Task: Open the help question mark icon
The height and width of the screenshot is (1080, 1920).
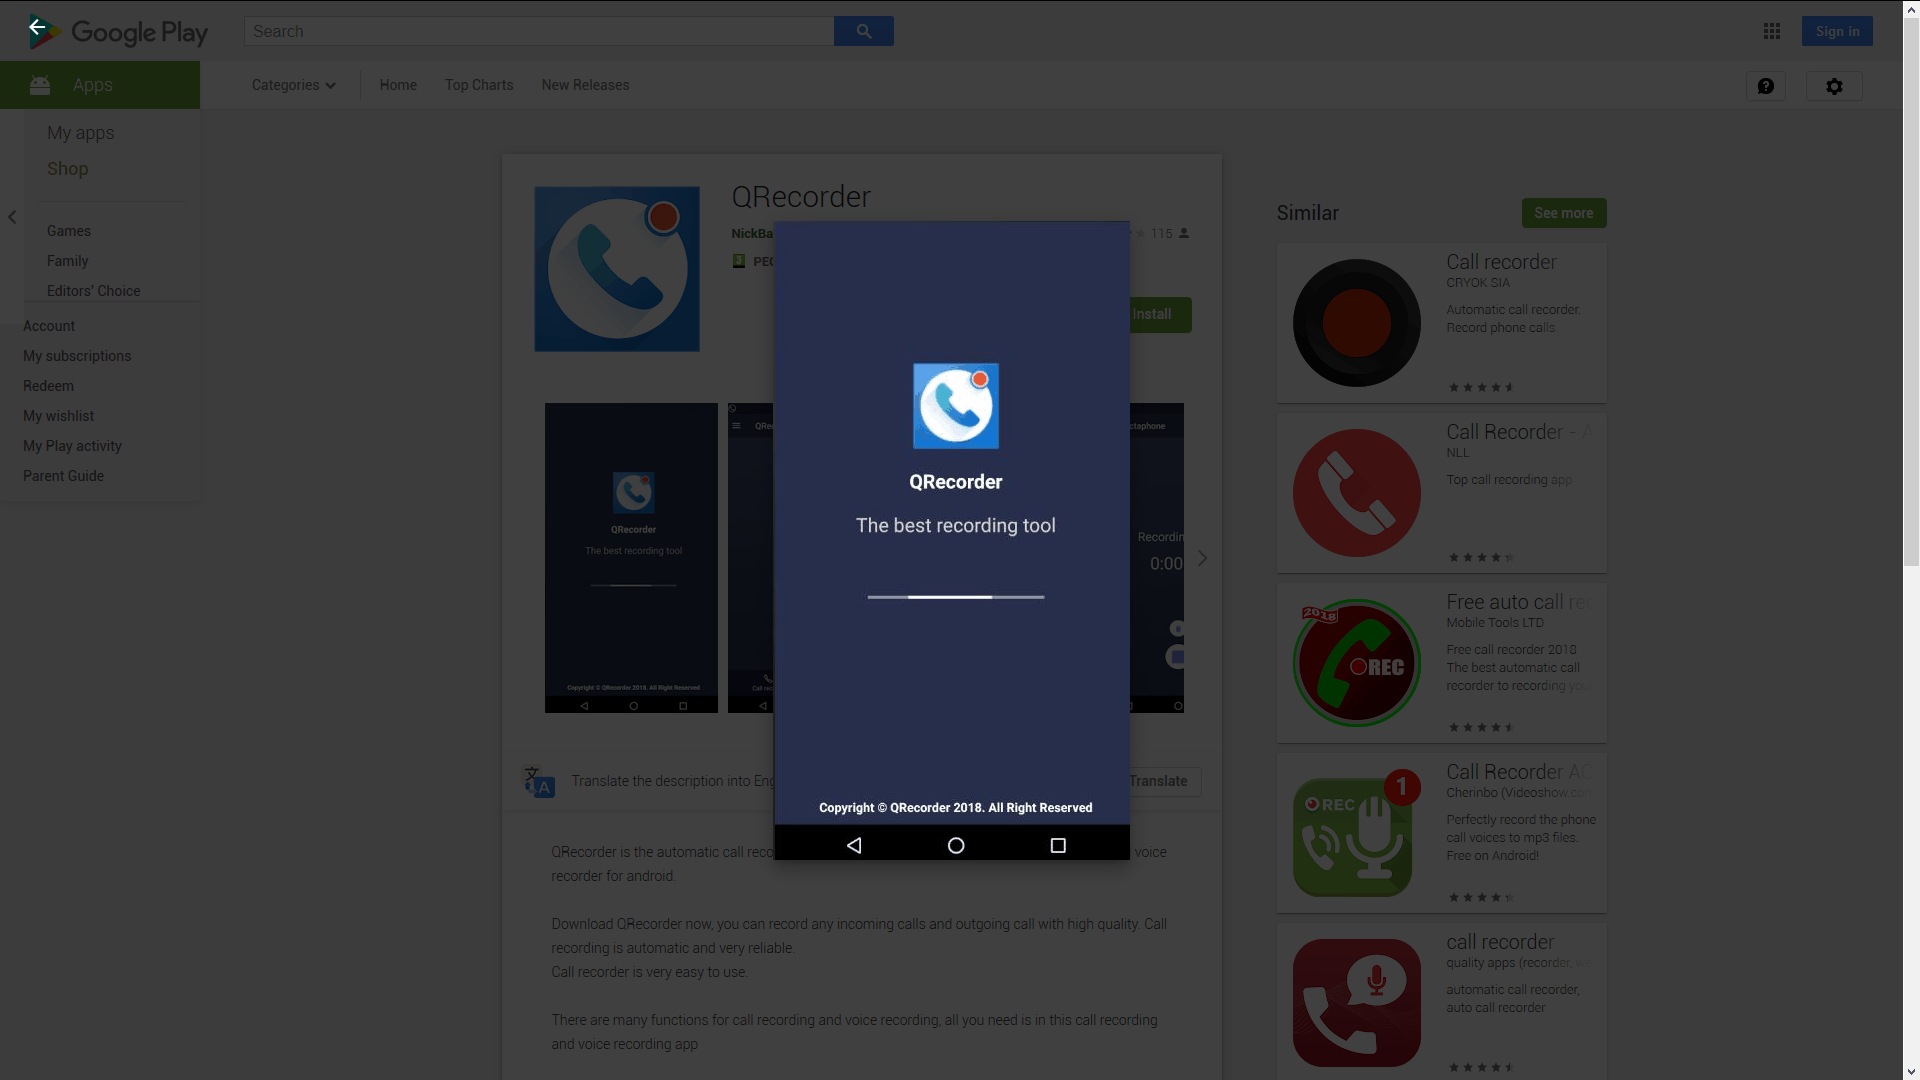Action: pyautogui.click(x=1766, y=86)
